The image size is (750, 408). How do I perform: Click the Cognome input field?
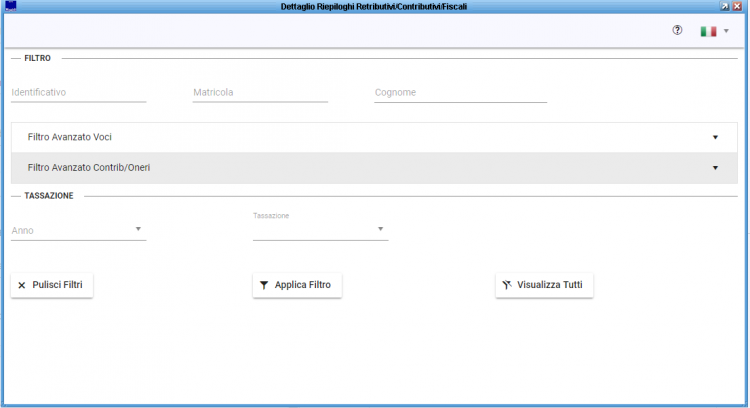click(461, 93)
